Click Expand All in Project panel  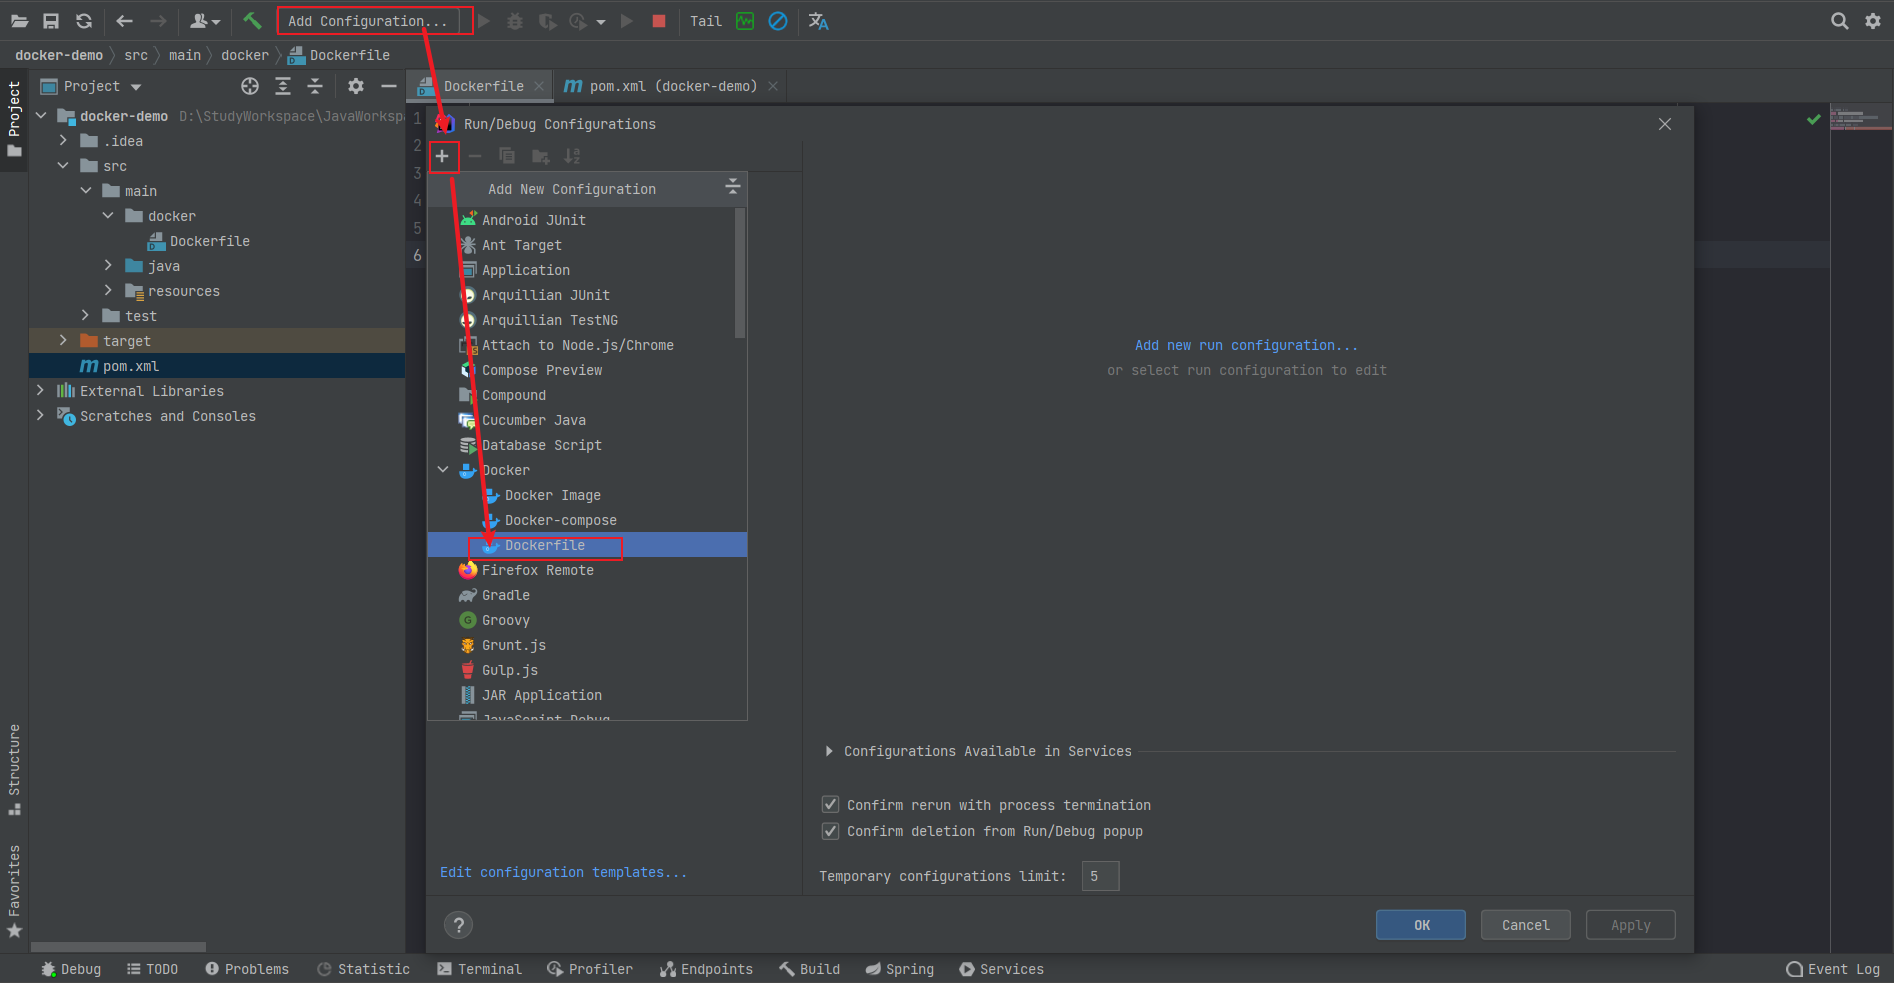(x=283, y=86)
